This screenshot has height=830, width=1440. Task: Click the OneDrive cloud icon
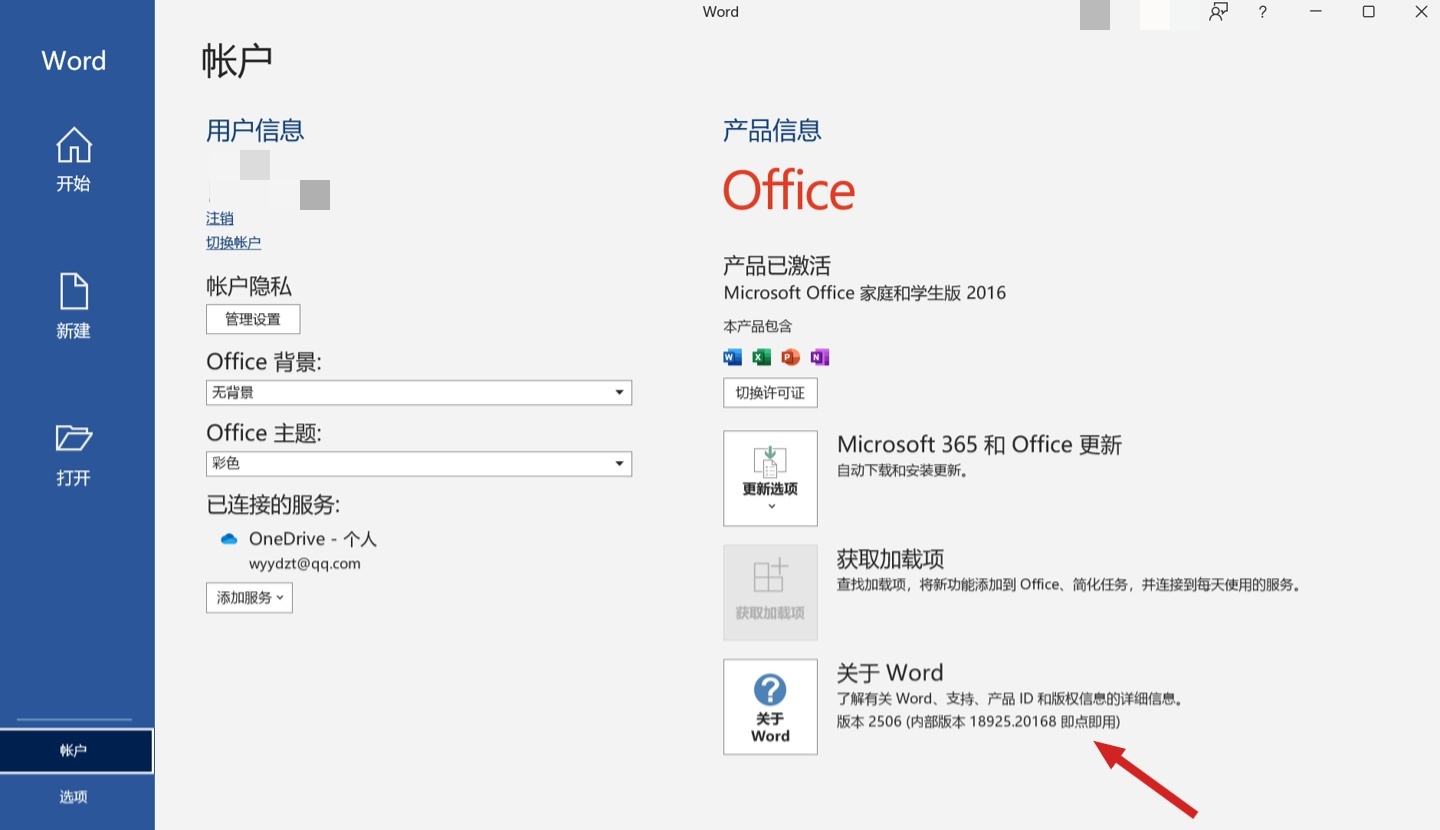click(x=229, y=539)
